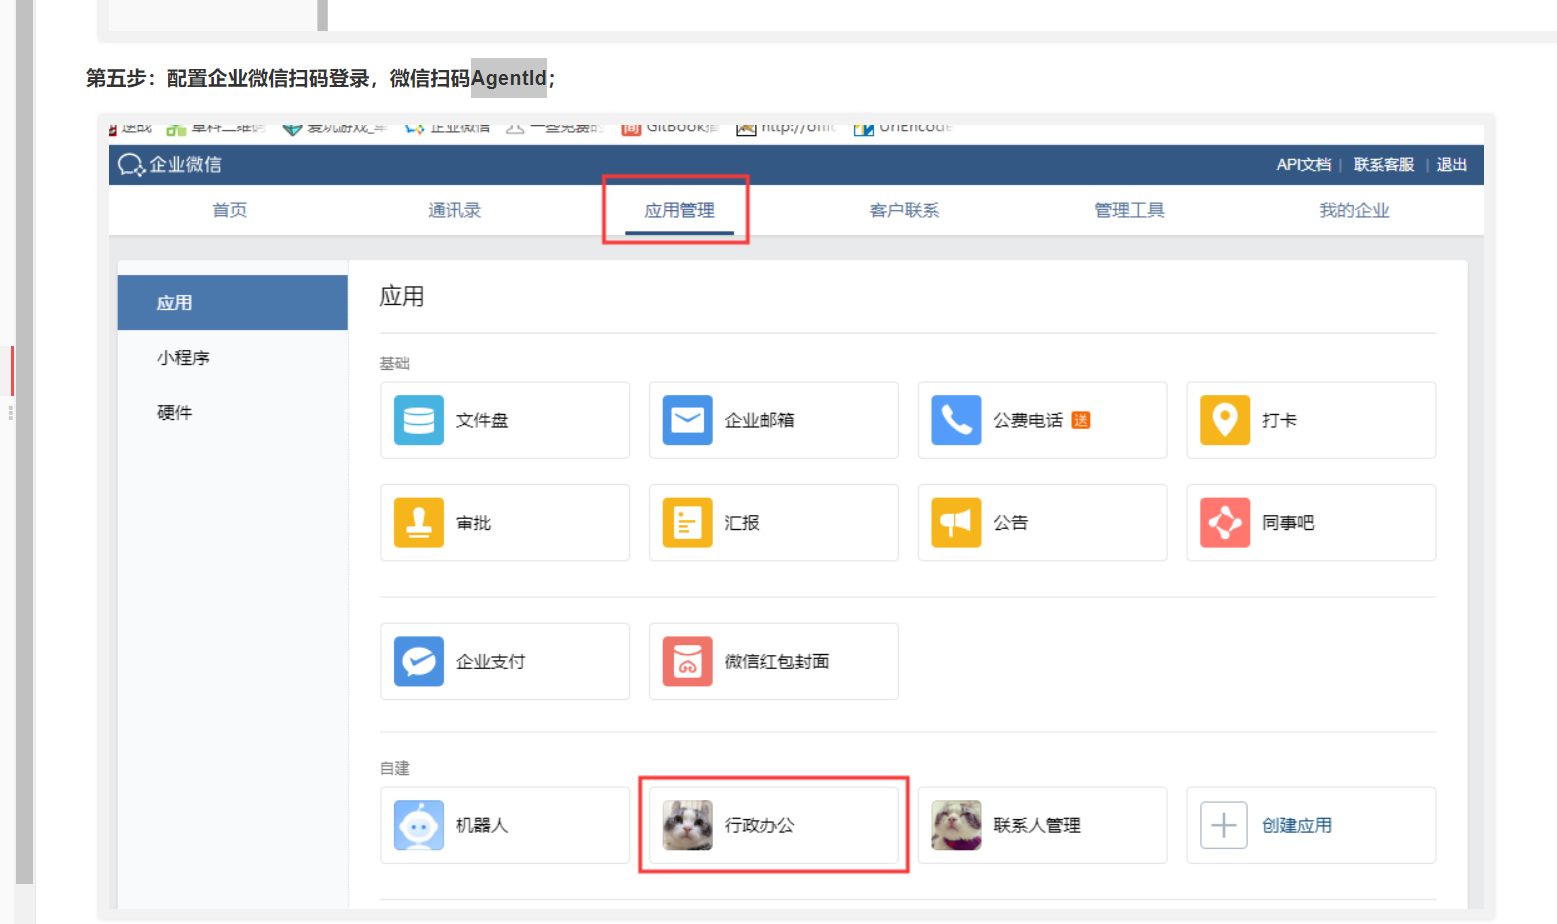Screen dimensions: 1557x924
Task: Click the 企业微信 logo icon
Action: pyautogui.click(x=131, y=165)
